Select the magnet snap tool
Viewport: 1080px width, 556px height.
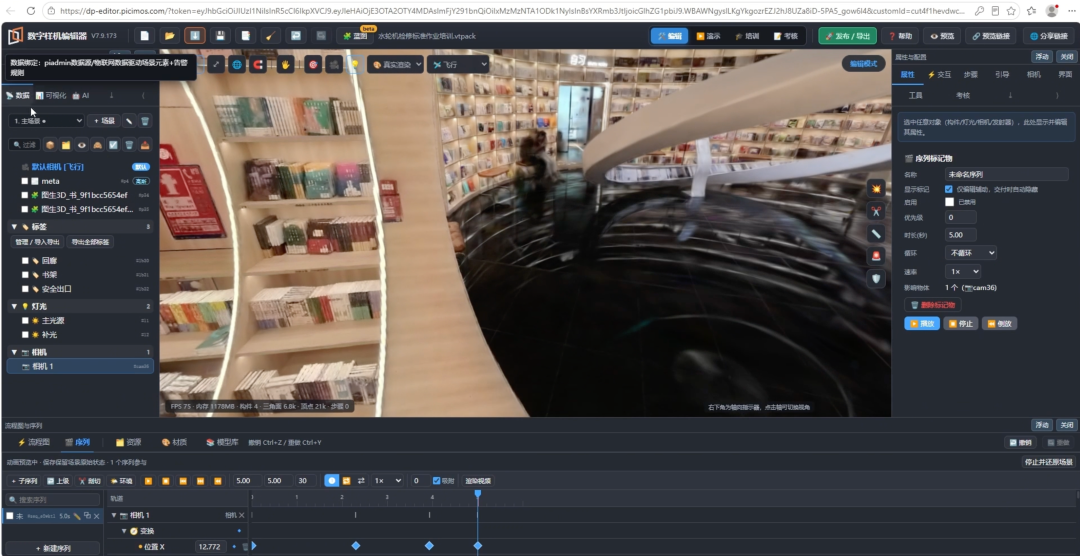(x=258, y=65)
